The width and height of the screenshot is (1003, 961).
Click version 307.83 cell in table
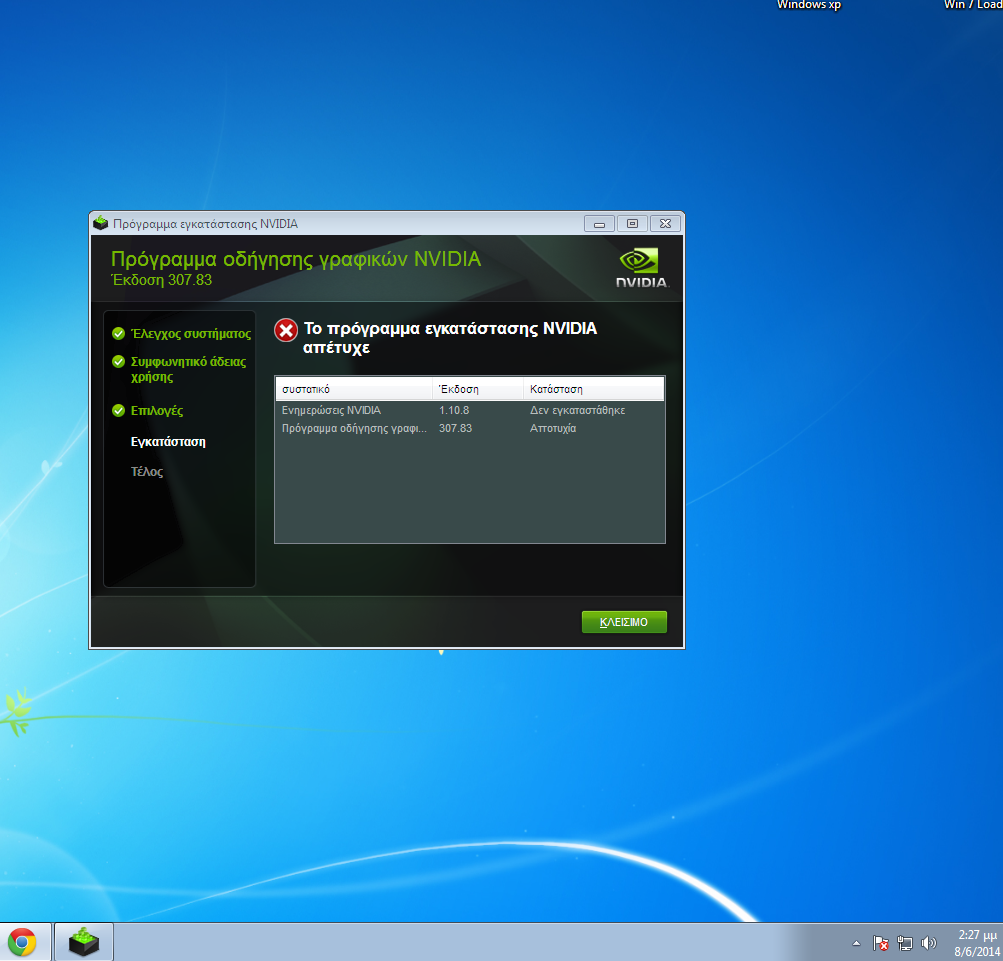[x=455, y=428]
